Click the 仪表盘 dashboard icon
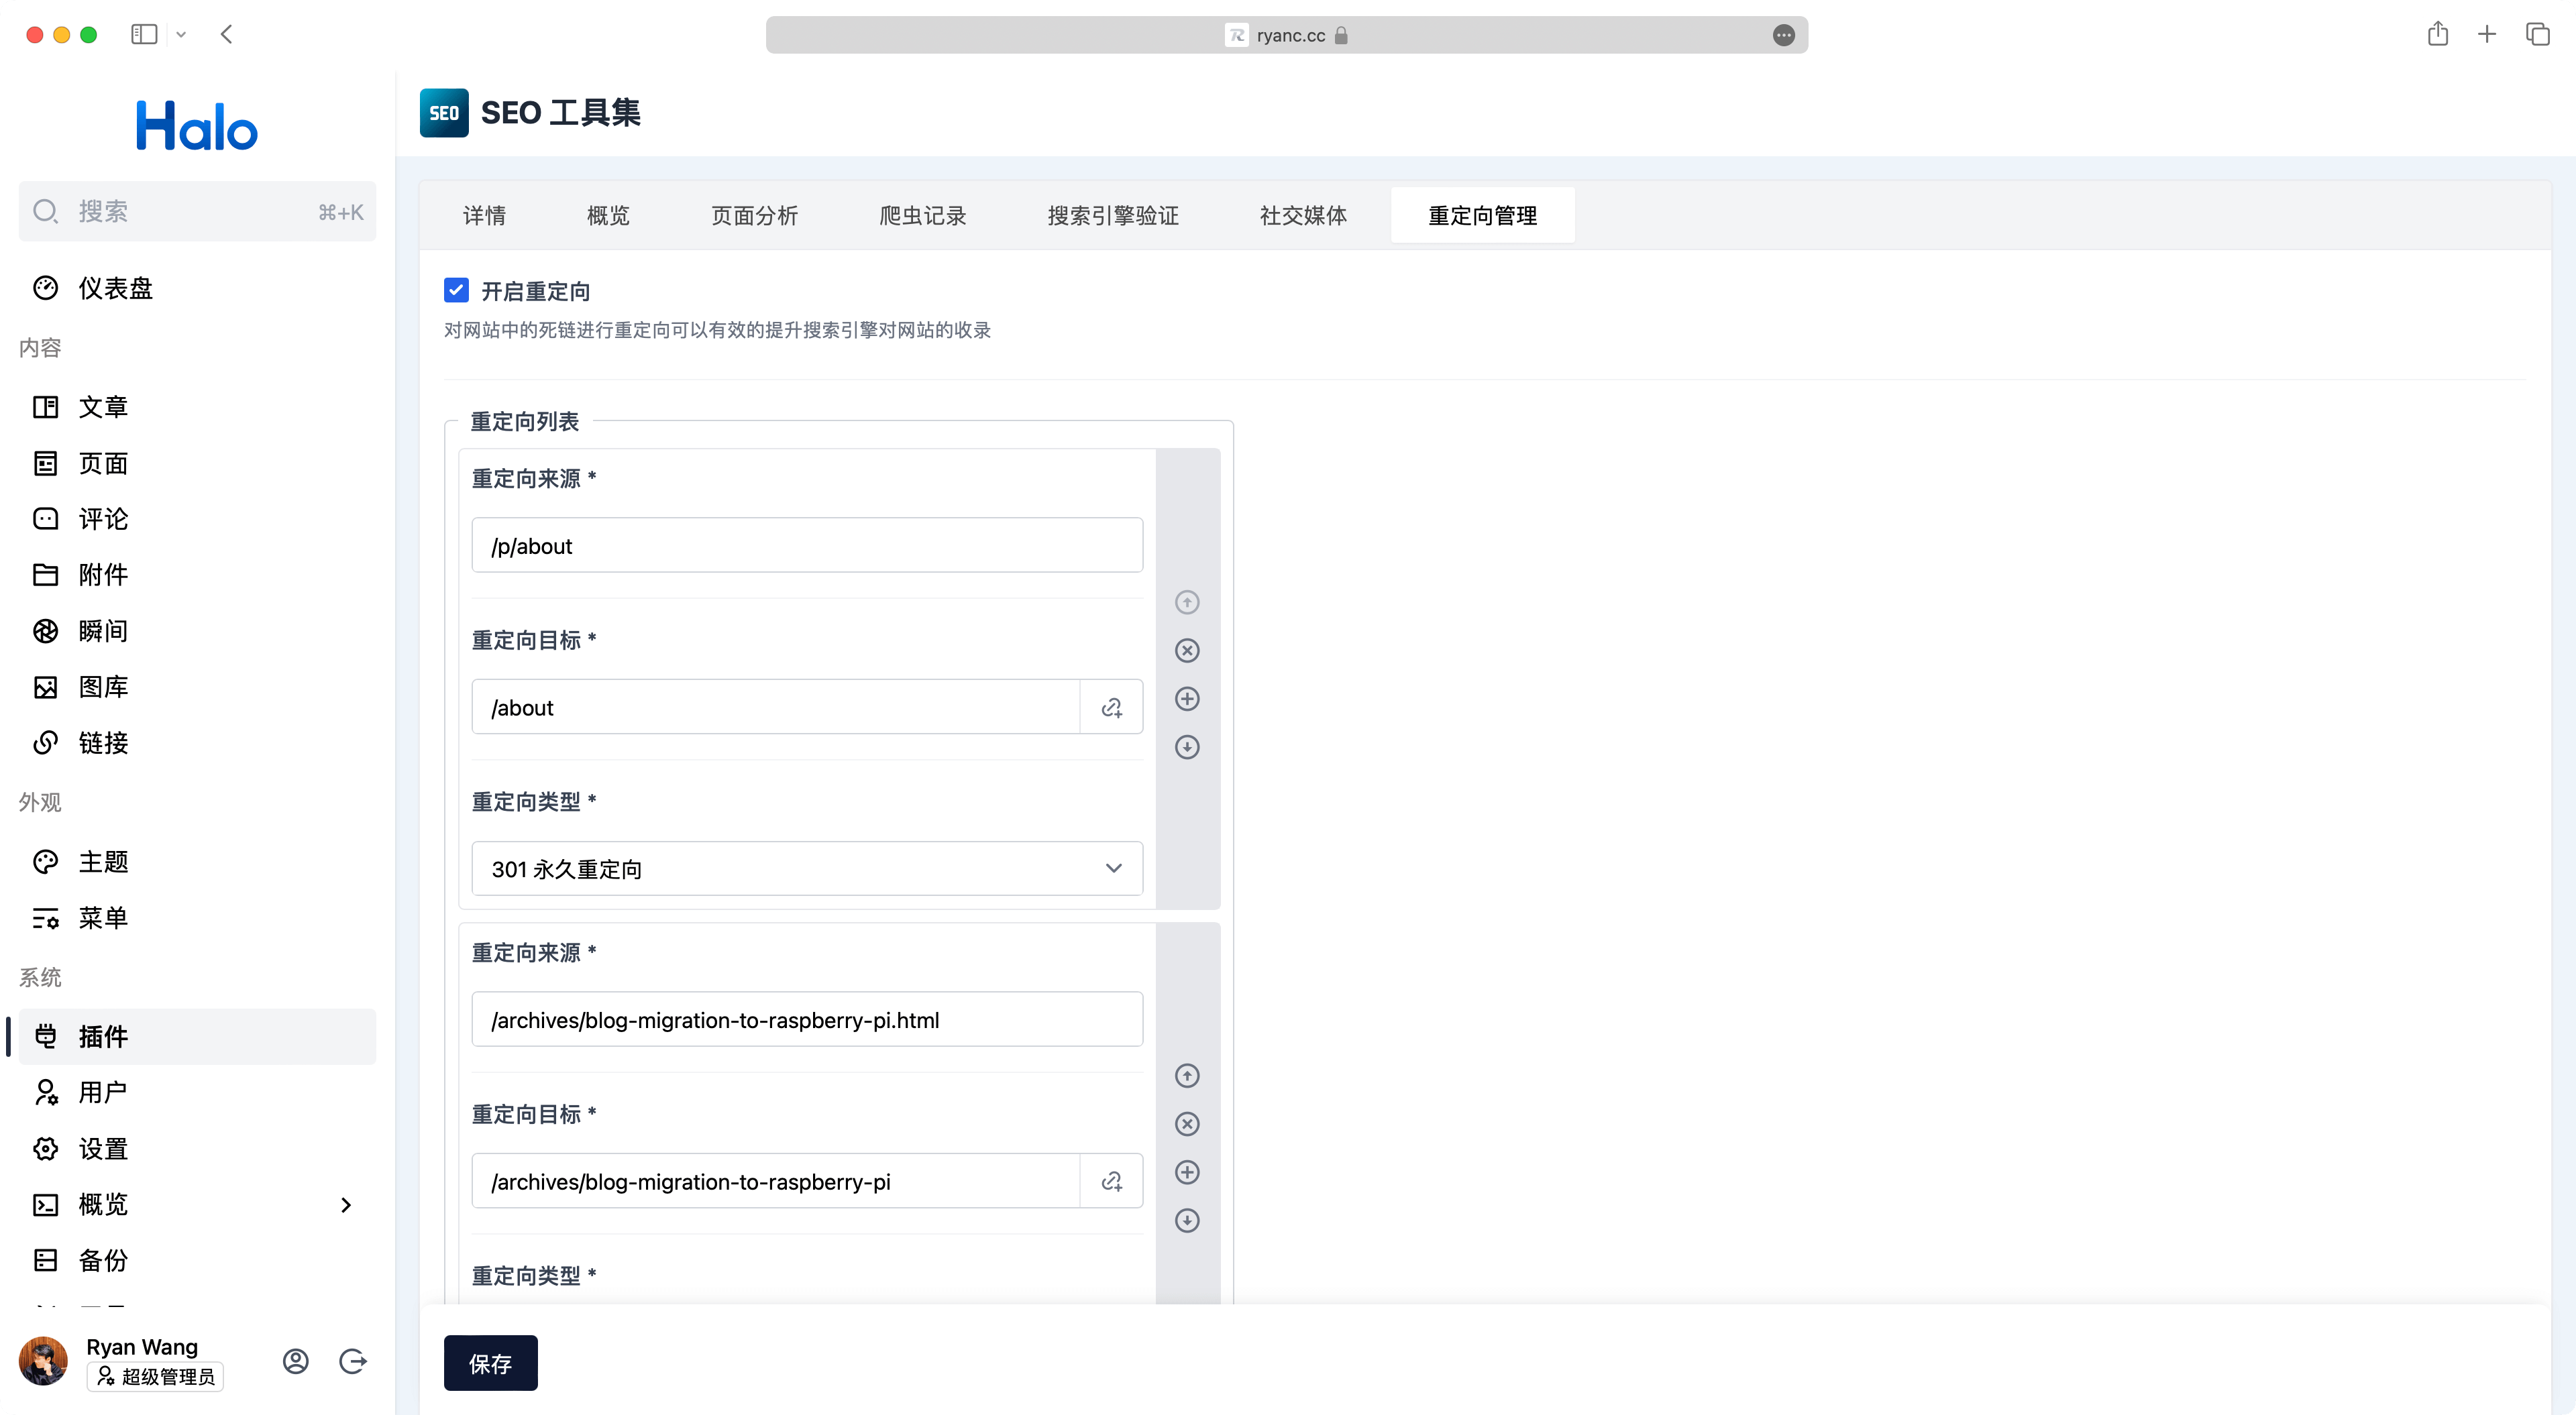 [47, 288]
